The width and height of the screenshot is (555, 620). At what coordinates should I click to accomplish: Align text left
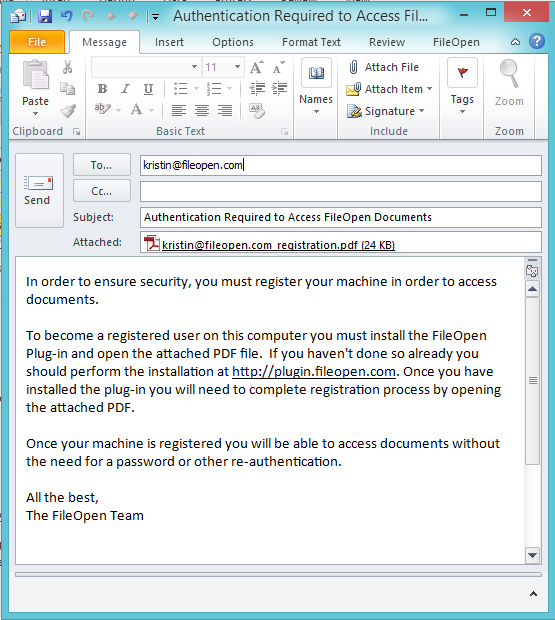coord(179,110)
